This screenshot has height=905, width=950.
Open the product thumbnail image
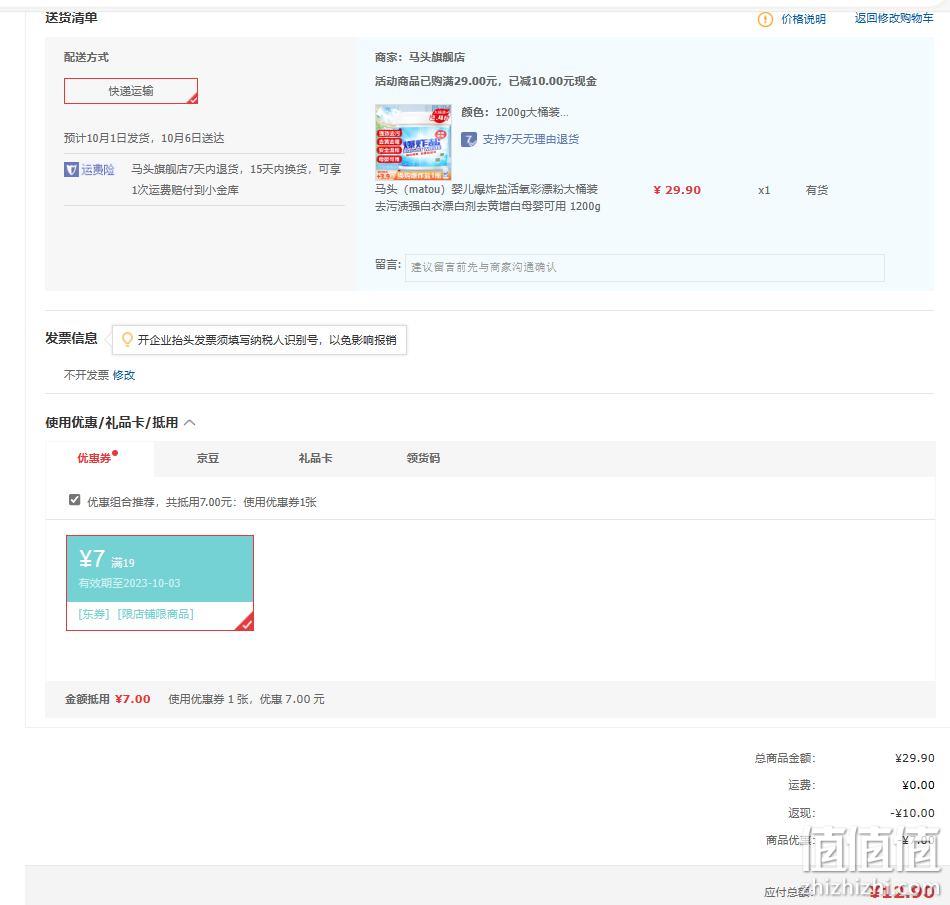click(413, 142)
